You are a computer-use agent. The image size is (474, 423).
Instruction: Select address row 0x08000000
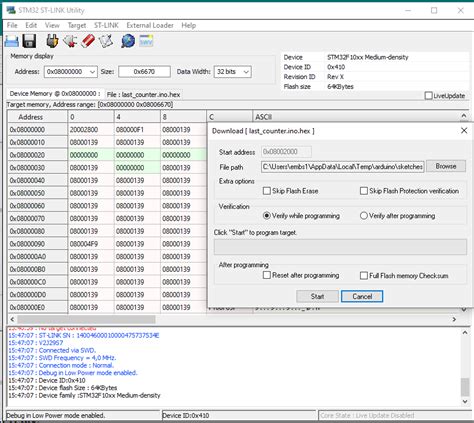37,130
